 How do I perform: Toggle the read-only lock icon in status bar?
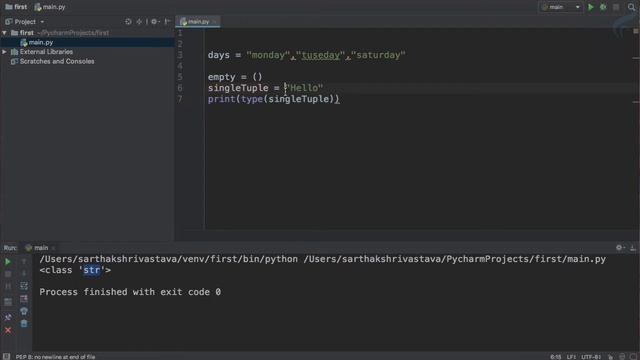(x=610, y=357)
